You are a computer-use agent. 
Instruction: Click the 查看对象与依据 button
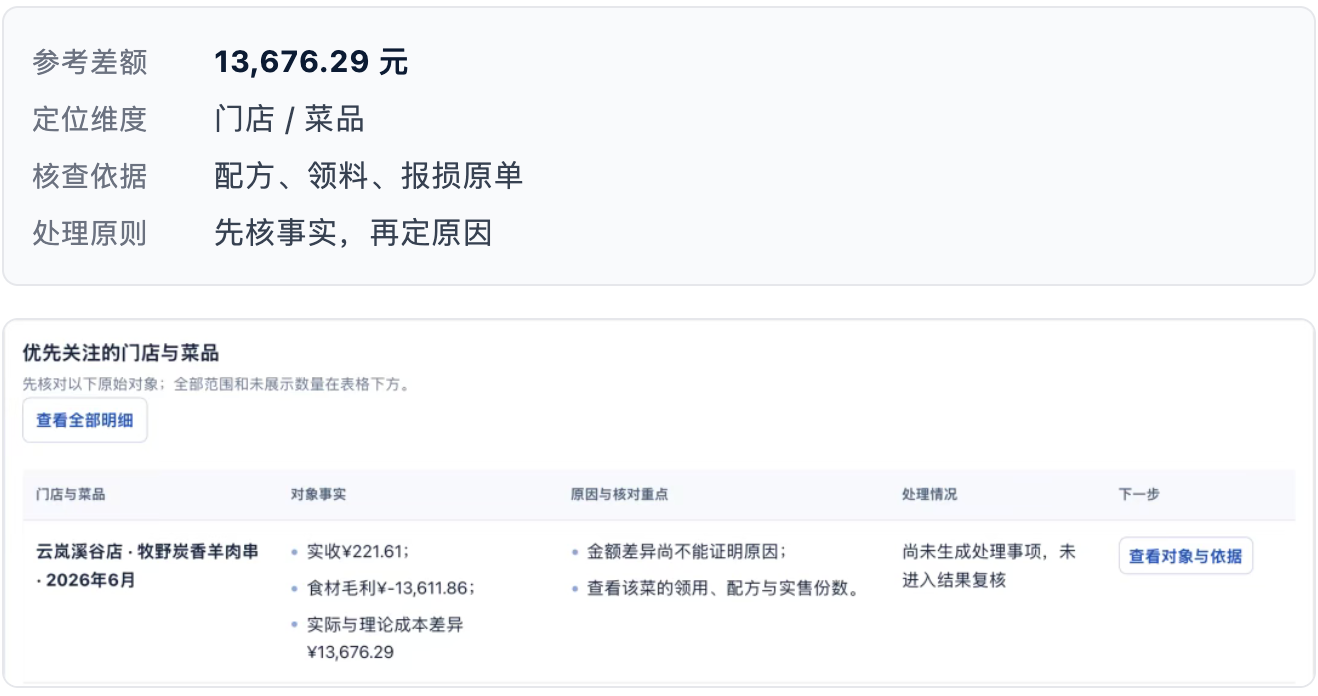(1185, 556)
